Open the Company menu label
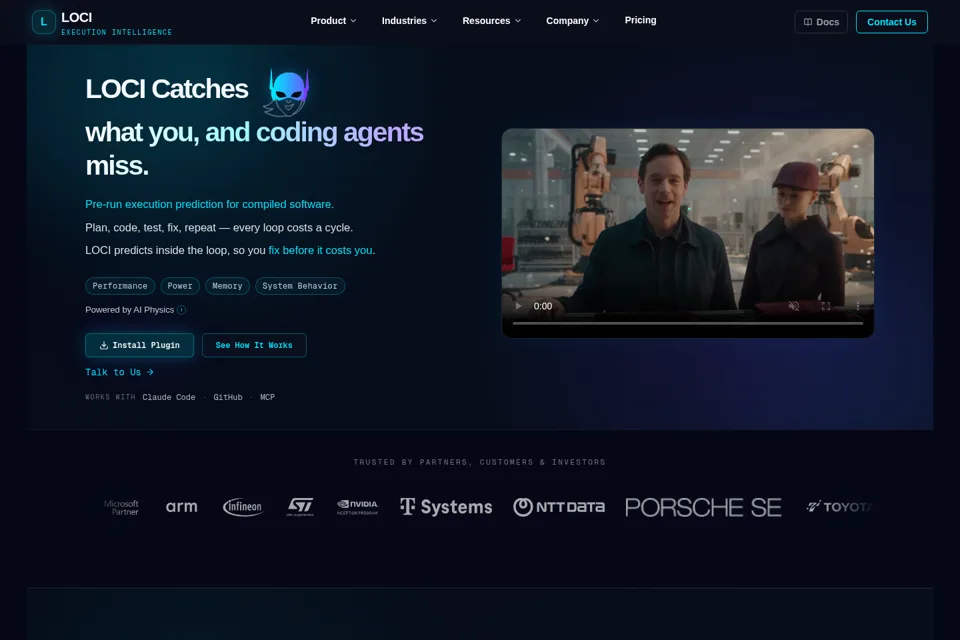This screenshot has height=640, width=960. click(567, 21)
